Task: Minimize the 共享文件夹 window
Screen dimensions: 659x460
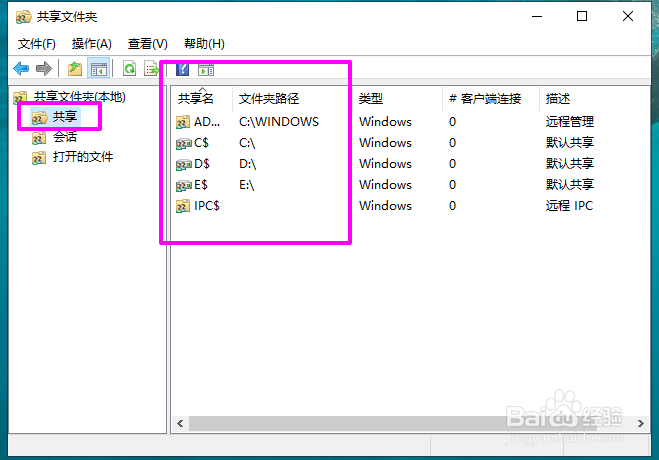Action: (x=537, y=16)
